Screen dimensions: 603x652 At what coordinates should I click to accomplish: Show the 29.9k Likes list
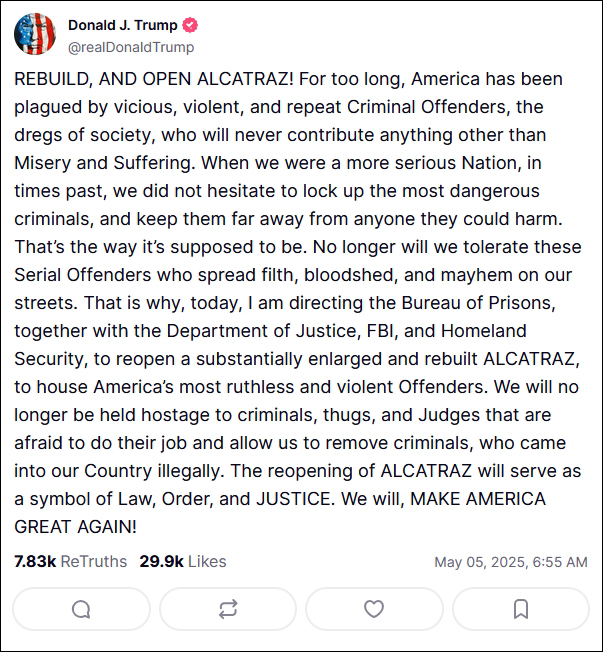coord(183,561)
